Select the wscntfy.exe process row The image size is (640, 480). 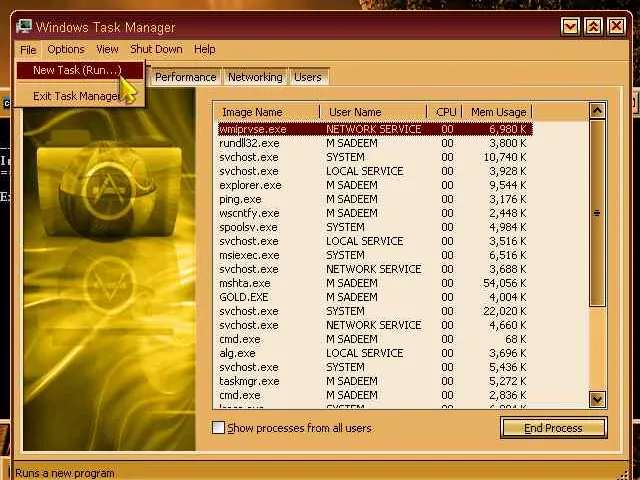tap(375, 213)
